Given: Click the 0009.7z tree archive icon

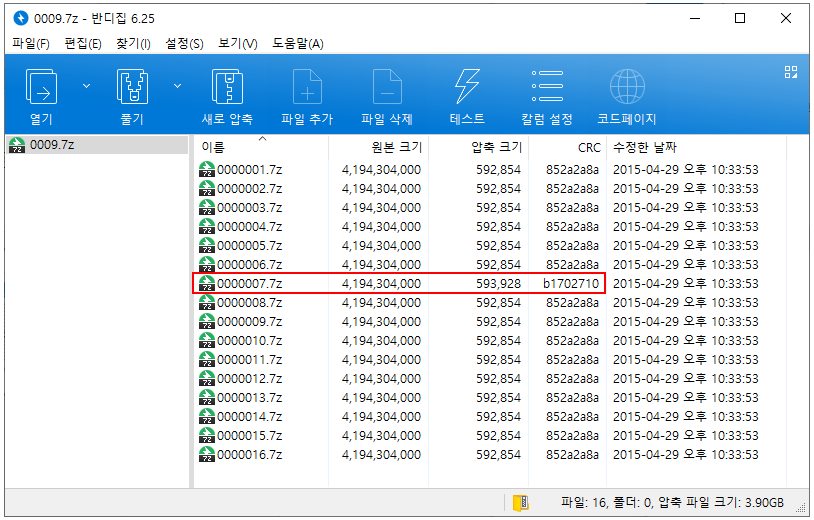Looking at the screenshot, I should [17, 145].
